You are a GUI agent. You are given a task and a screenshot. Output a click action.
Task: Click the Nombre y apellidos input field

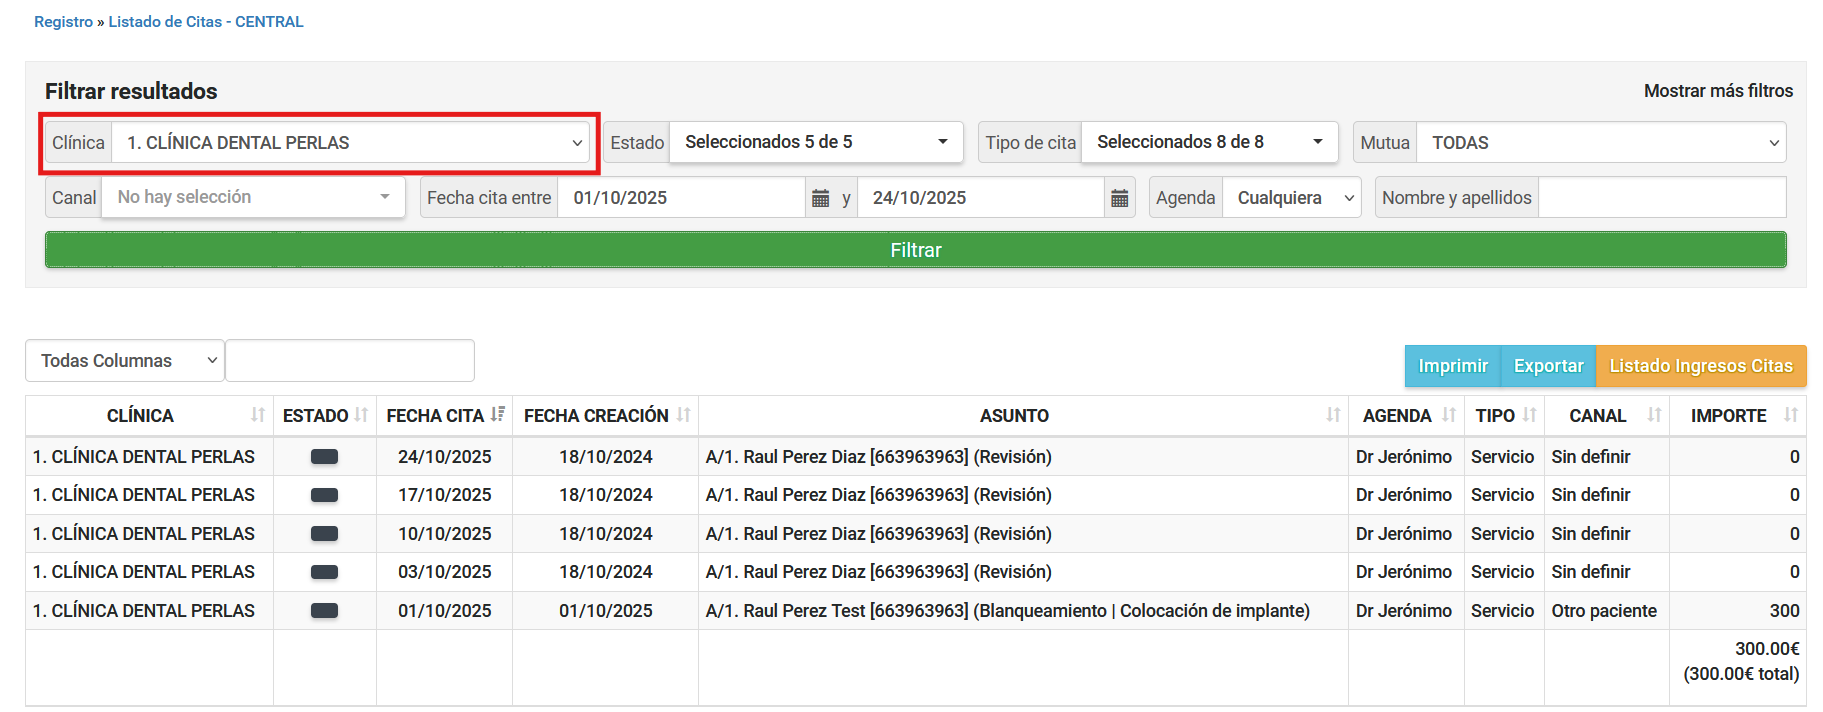1661,198
